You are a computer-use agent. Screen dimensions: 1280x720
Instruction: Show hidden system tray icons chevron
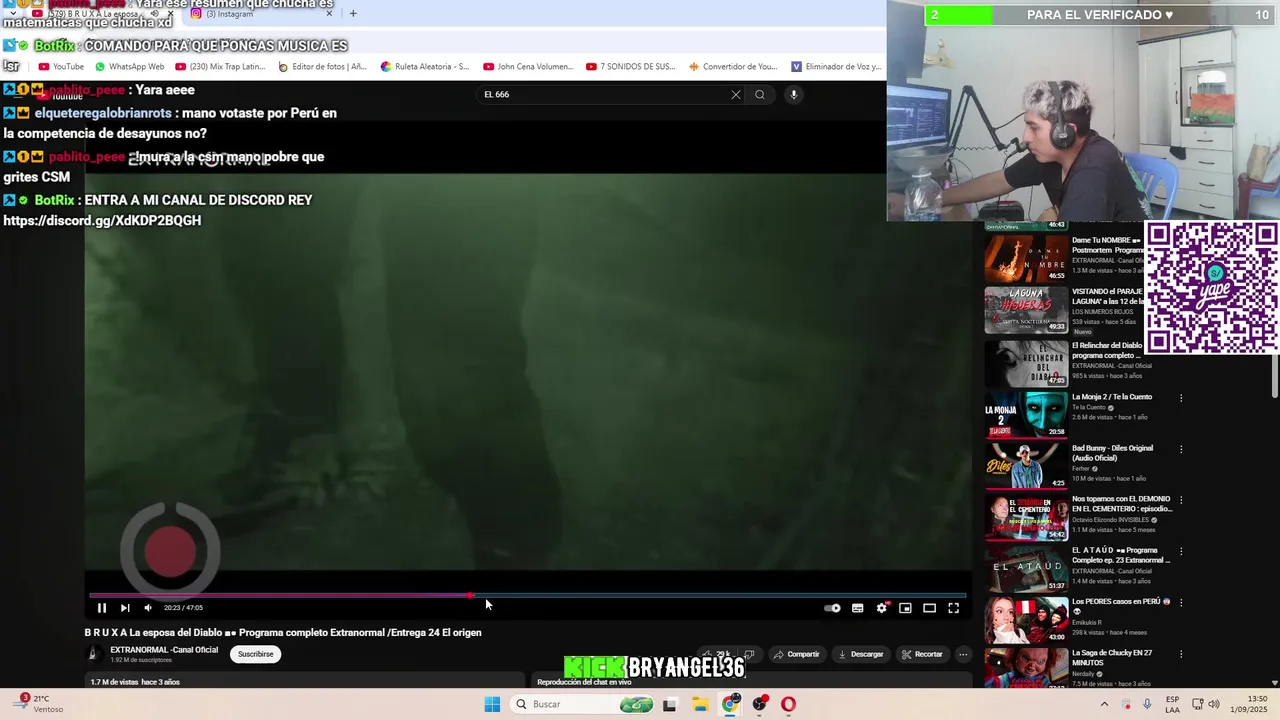pos(1104,704)
